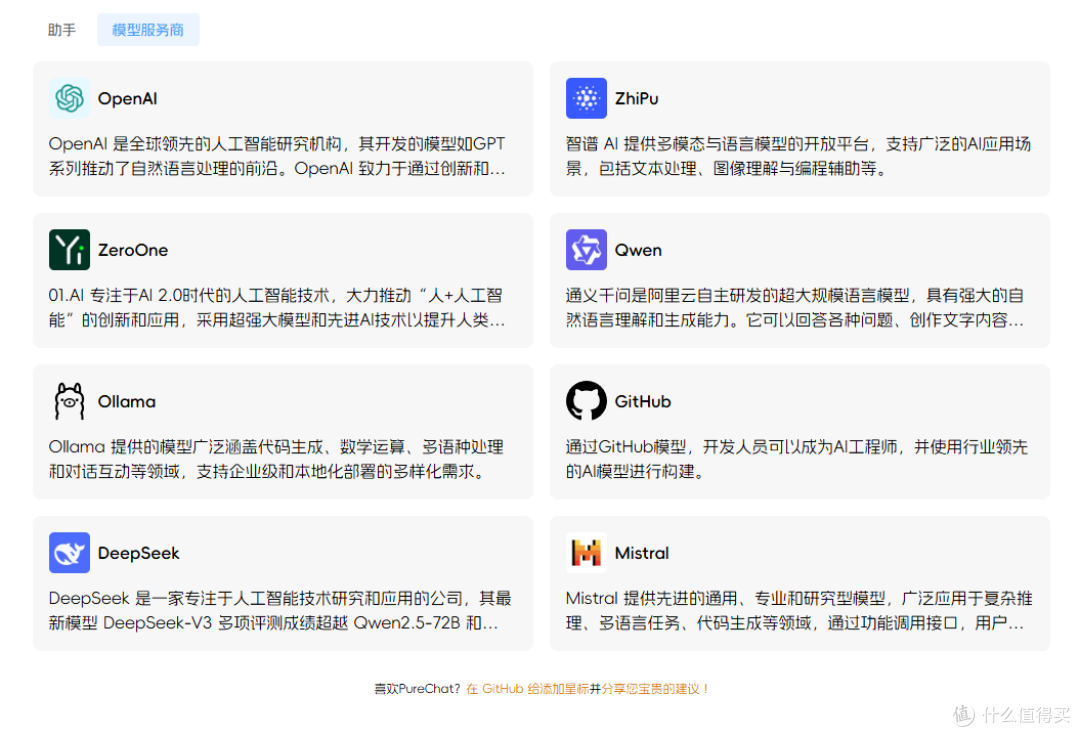Click the 喜欢PureChat? footer text

[417, 689]
